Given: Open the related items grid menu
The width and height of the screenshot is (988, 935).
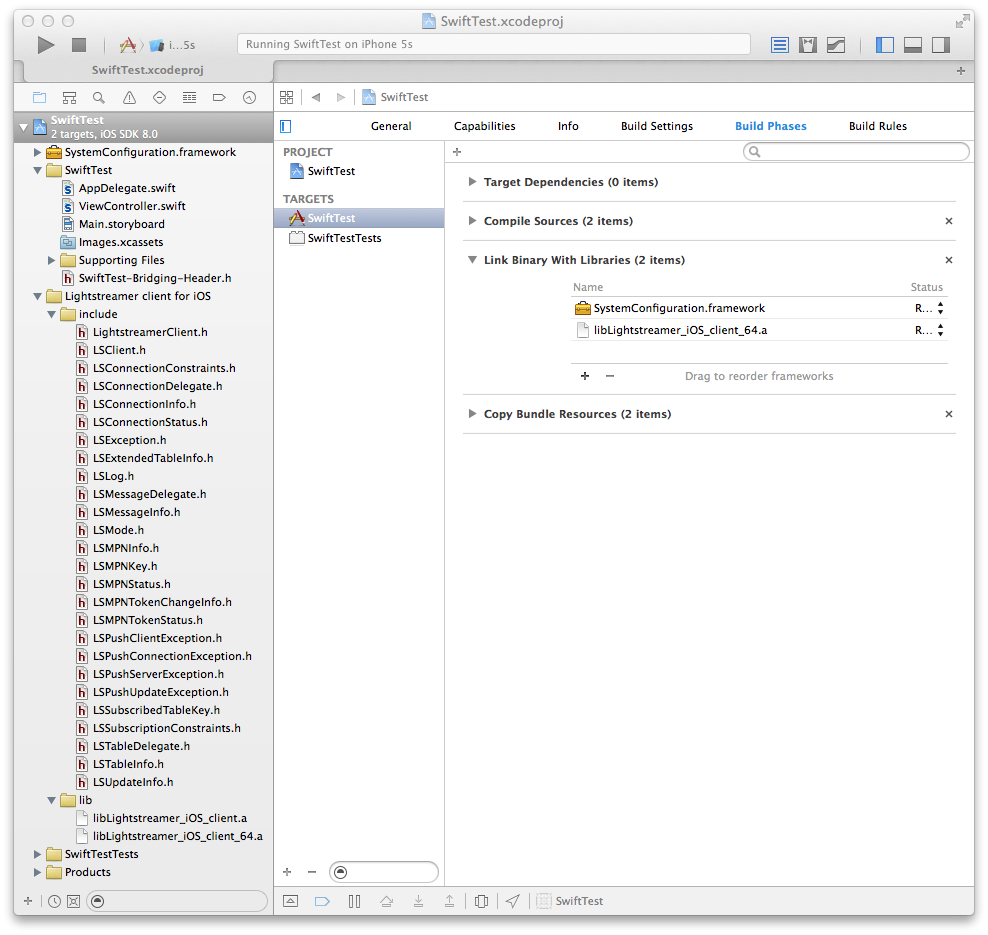Looking at the screenshot, I should click(287, 97).
